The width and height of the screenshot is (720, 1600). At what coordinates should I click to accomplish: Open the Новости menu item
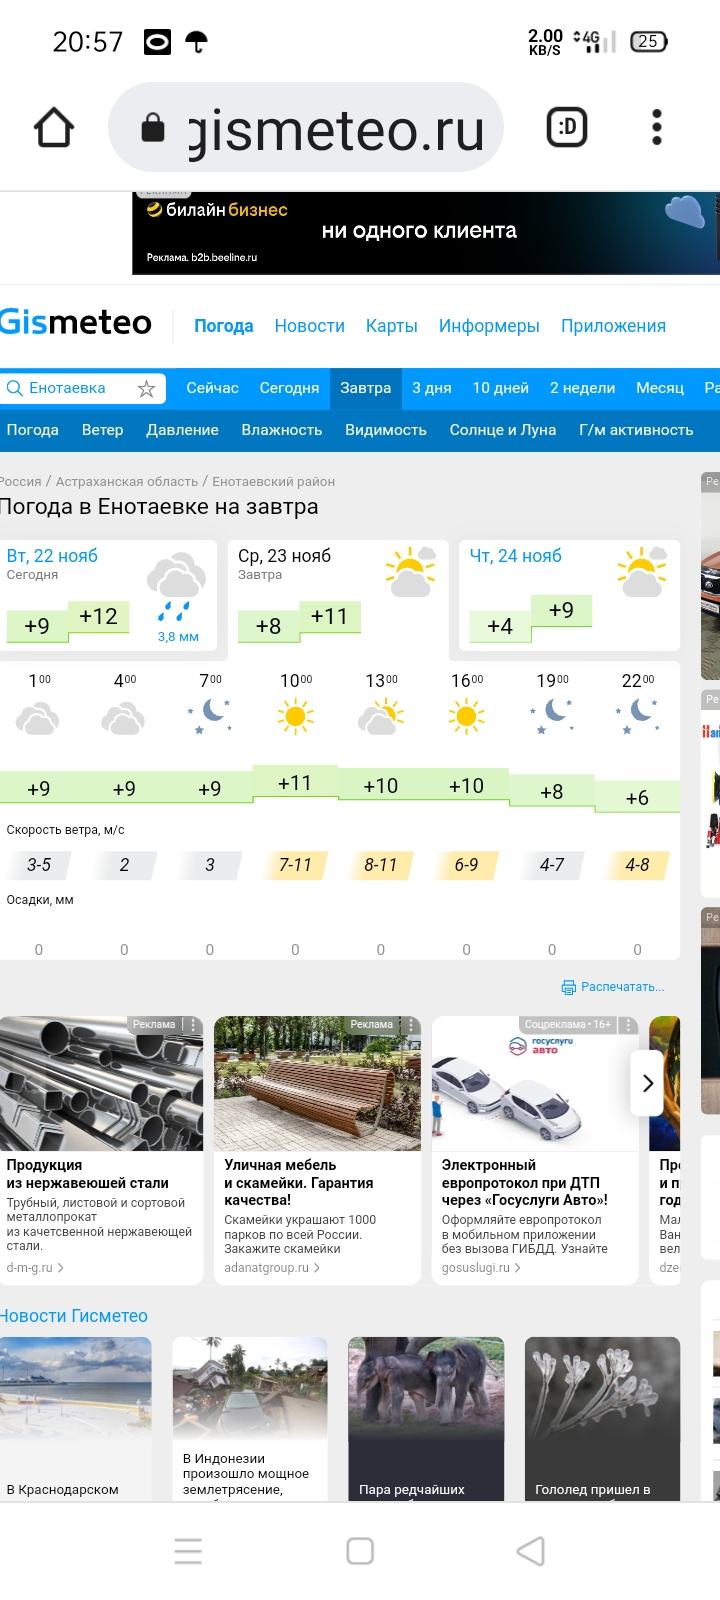click(309, 326)
